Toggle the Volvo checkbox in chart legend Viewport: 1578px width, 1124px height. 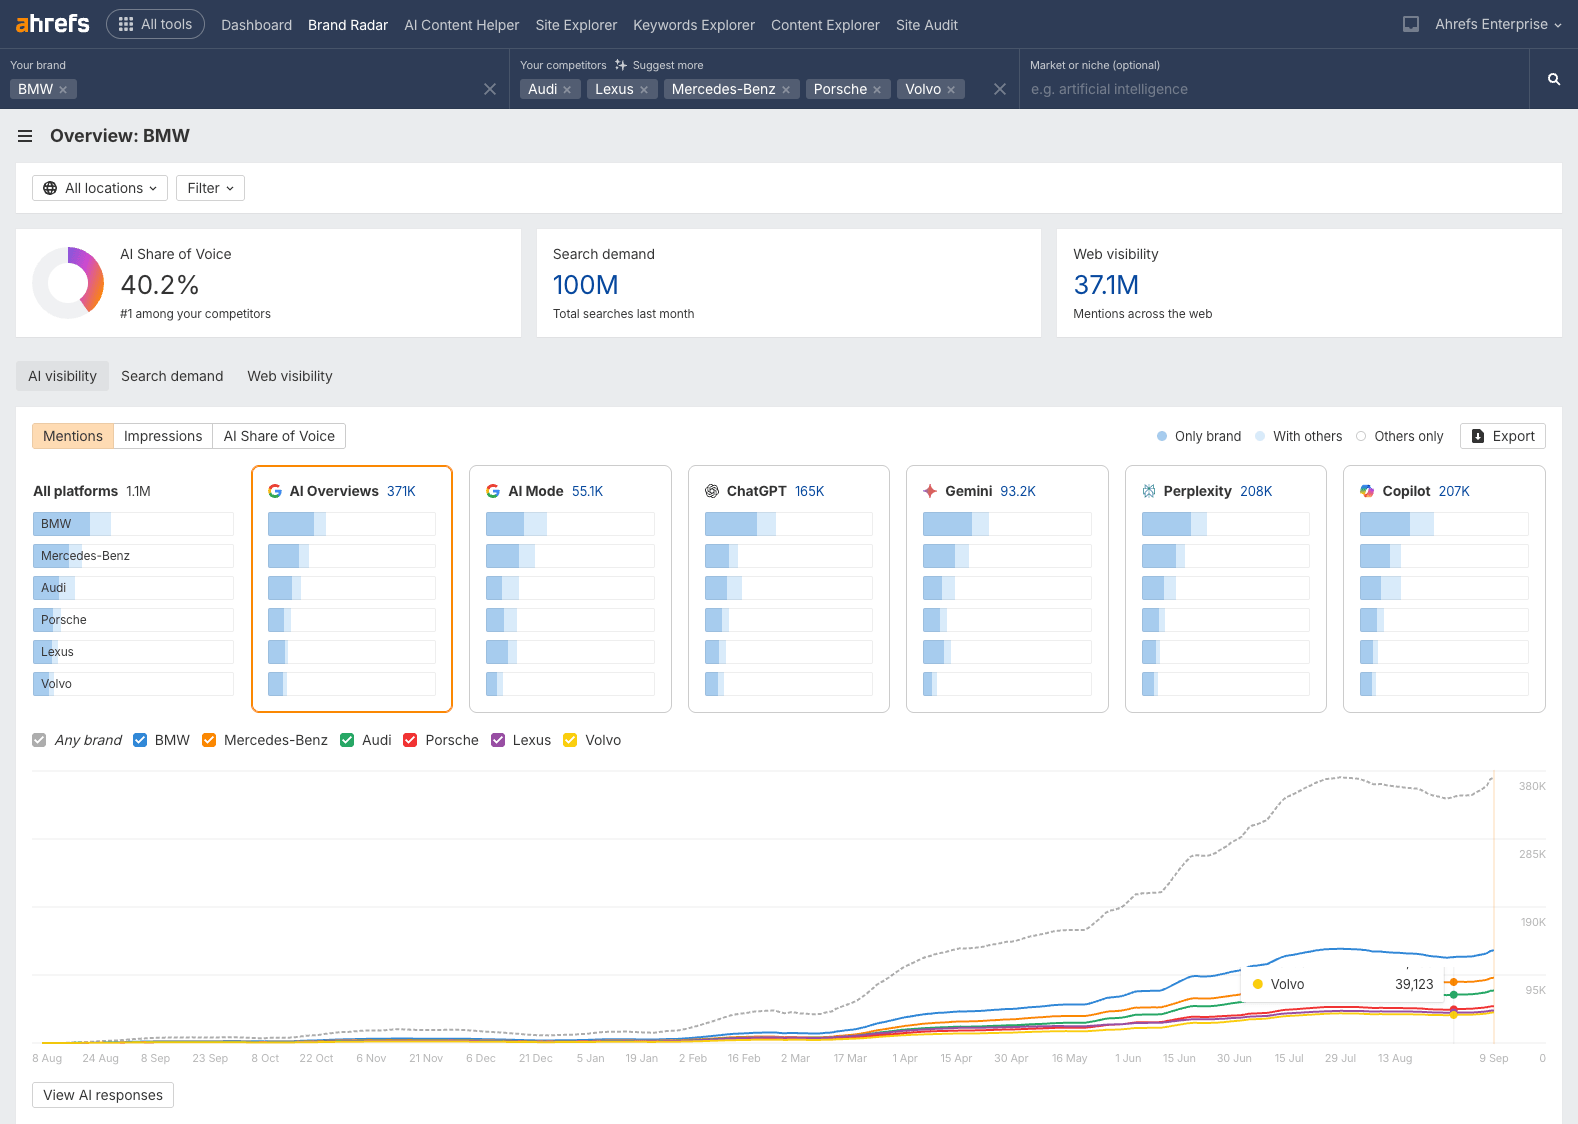coord(570,740)
